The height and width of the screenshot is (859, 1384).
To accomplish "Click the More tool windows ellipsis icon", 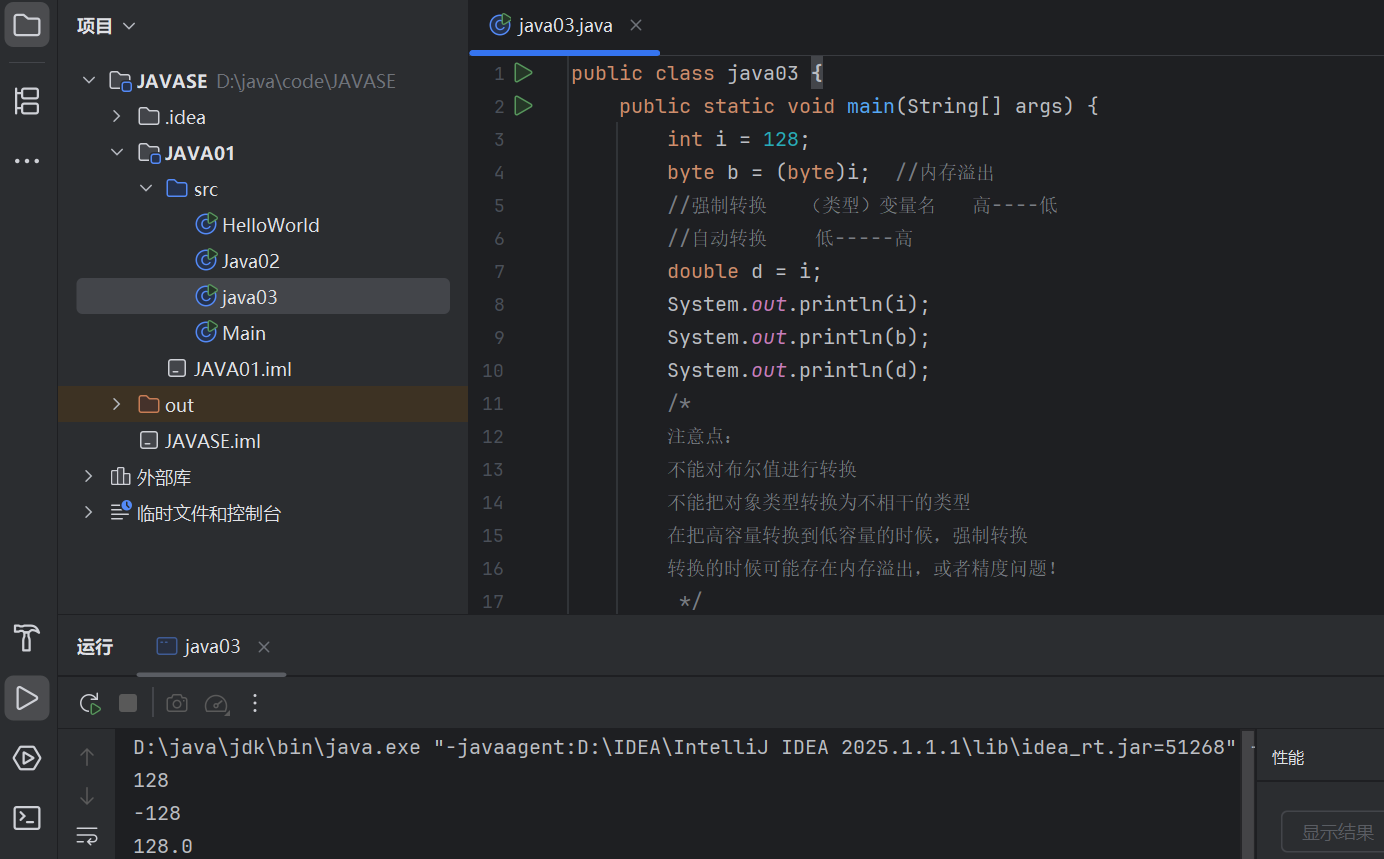I will [x=26, y=160].
